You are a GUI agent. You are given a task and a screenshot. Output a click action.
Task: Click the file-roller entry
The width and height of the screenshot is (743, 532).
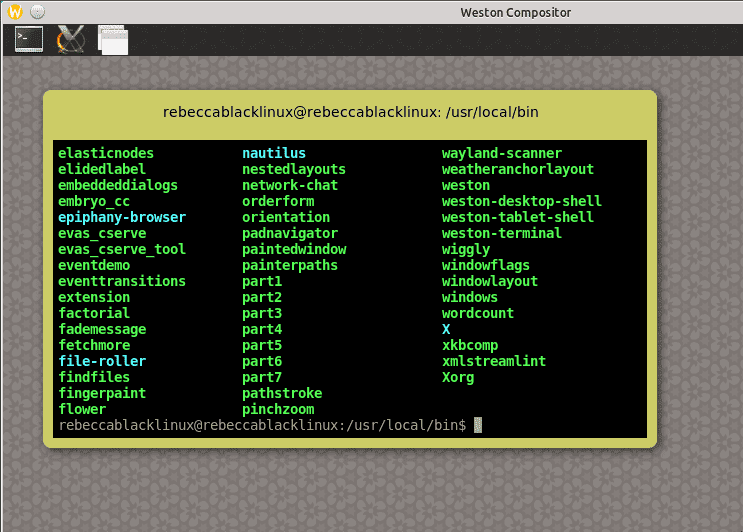point(102,361)
